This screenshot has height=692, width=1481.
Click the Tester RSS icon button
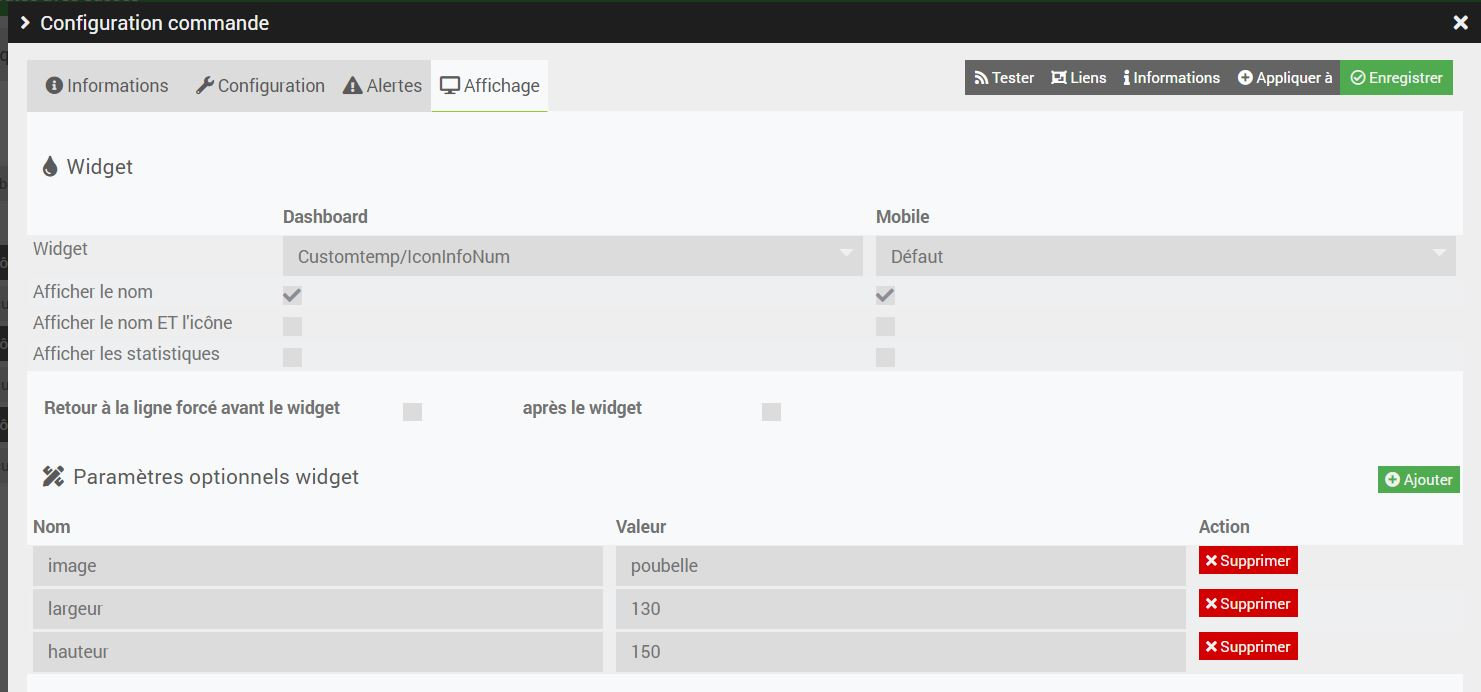pos(1004,78)
